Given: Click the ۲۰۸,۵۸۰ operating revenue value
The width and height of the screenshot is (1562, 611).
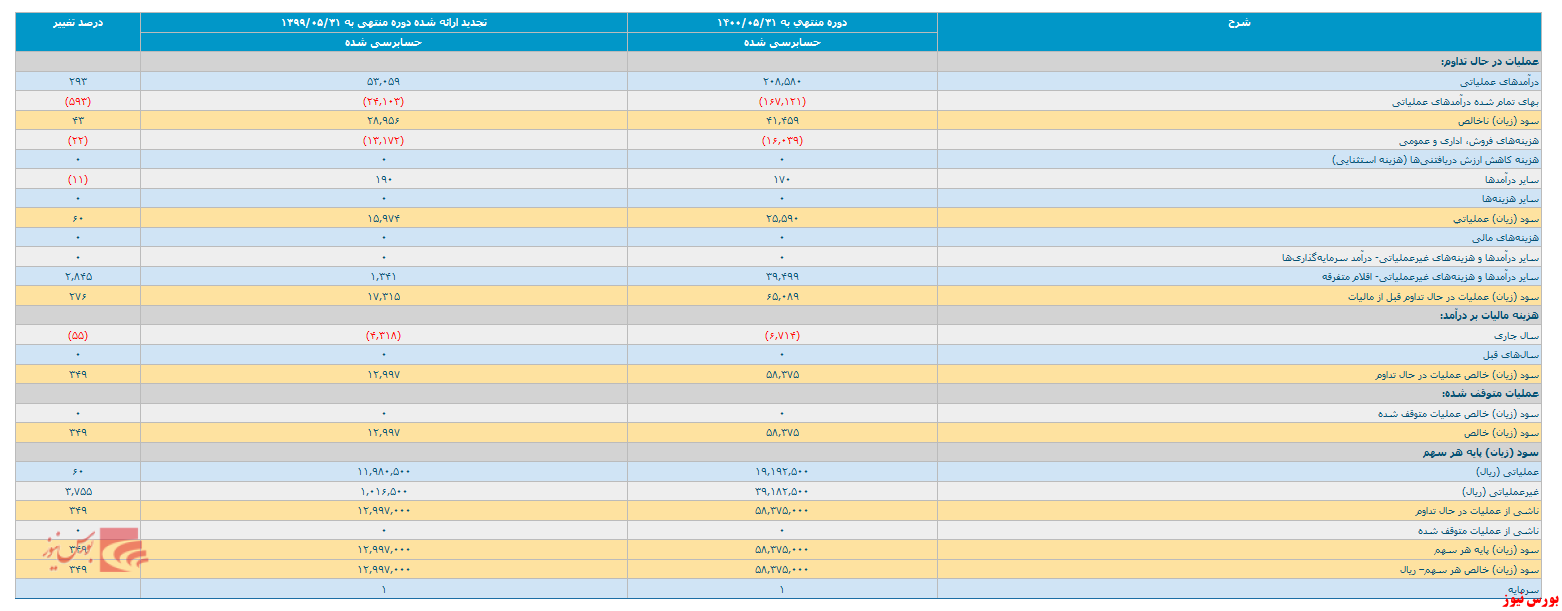Looking at the screenshot, I should [x=782, y=81].
